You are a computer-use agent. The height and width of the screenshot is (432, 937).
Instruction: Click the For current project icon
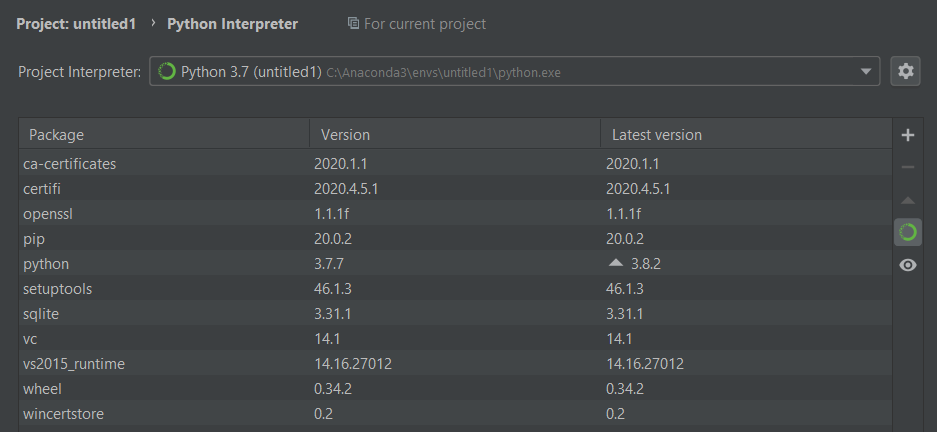point(353,23)
